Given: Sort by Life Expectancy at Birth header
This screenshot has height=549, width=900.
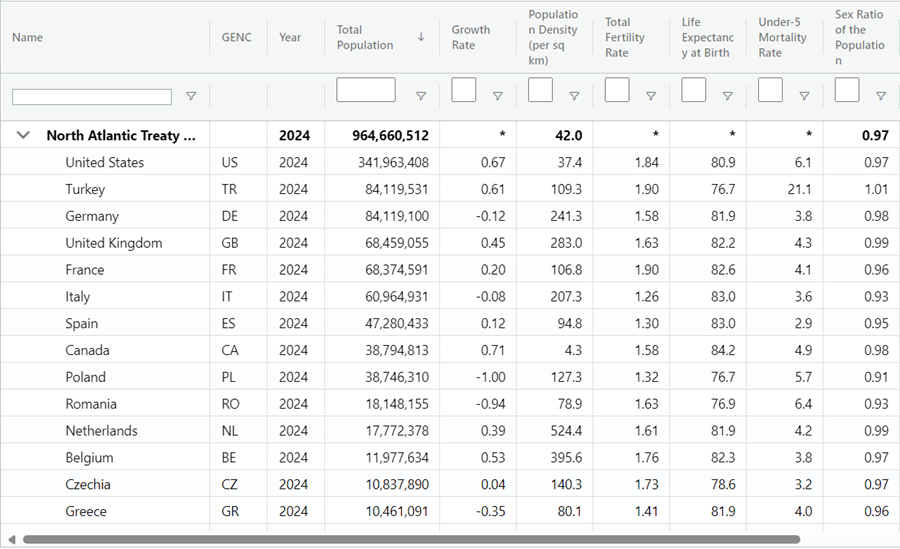Looking at the screenshot, I should [x=708, y=37].
